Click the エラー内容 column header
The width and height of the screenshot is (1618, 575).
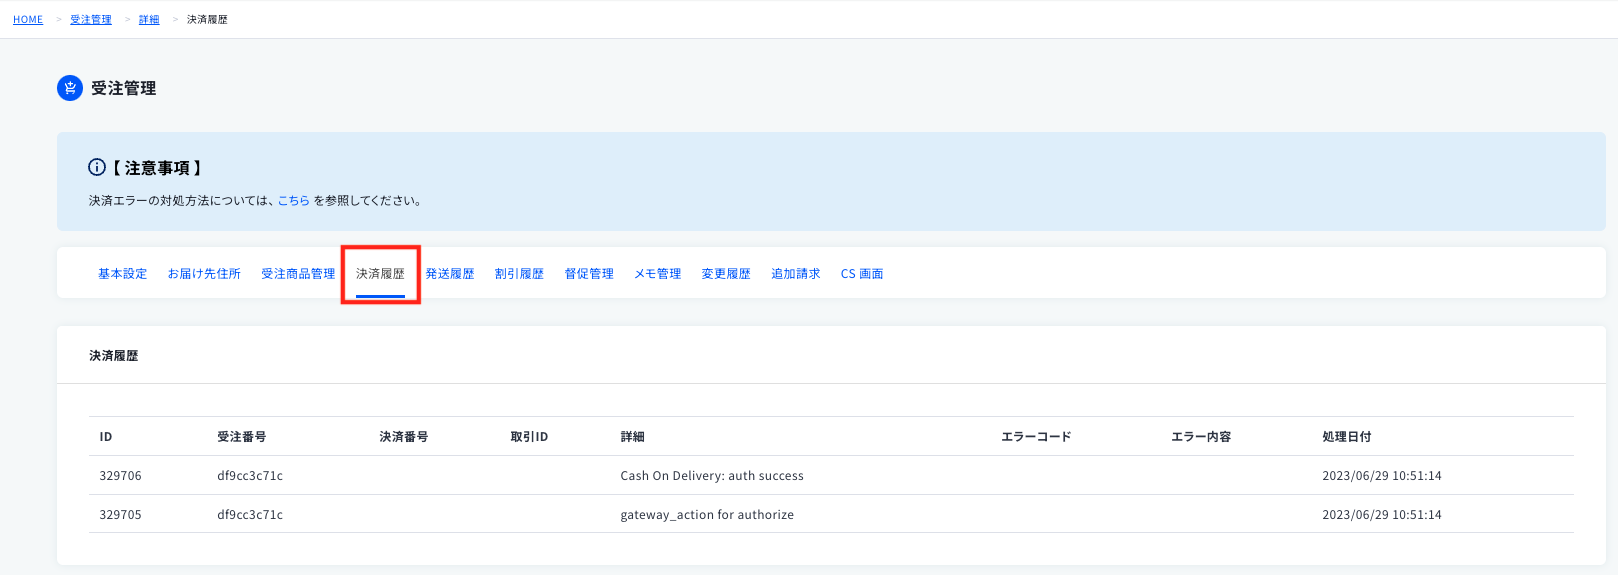(x=1201, y=437)
